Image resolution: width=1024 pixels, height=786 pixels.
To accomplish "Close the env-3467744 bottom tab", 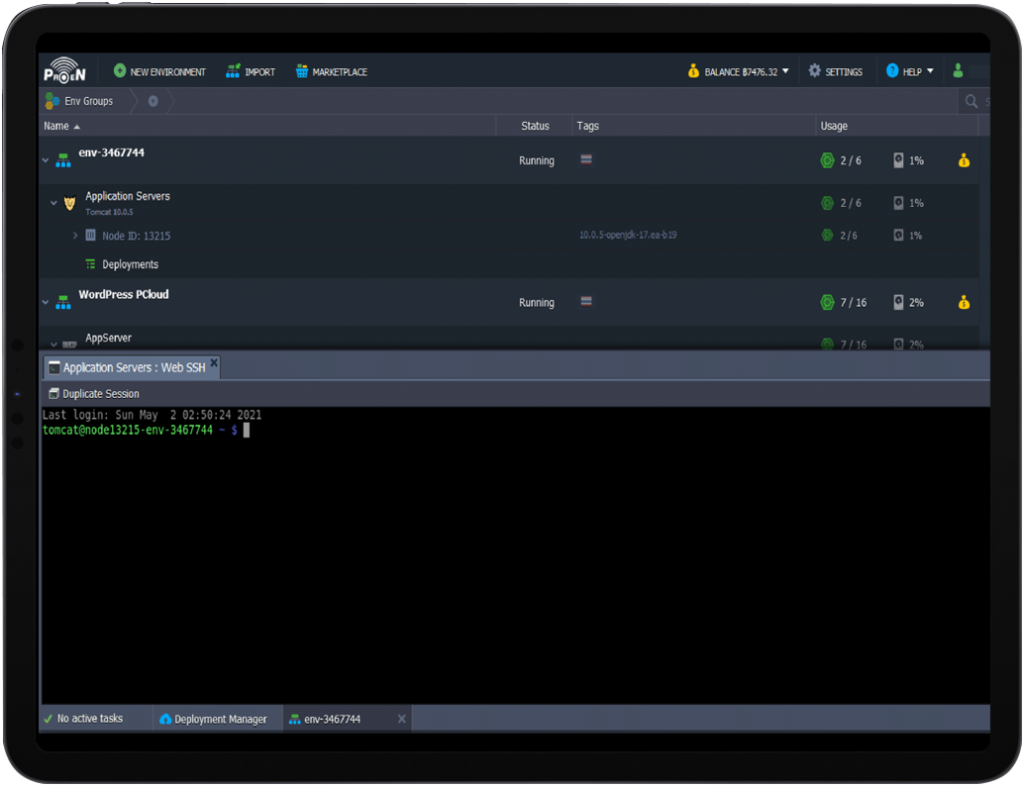I will 402,719.
